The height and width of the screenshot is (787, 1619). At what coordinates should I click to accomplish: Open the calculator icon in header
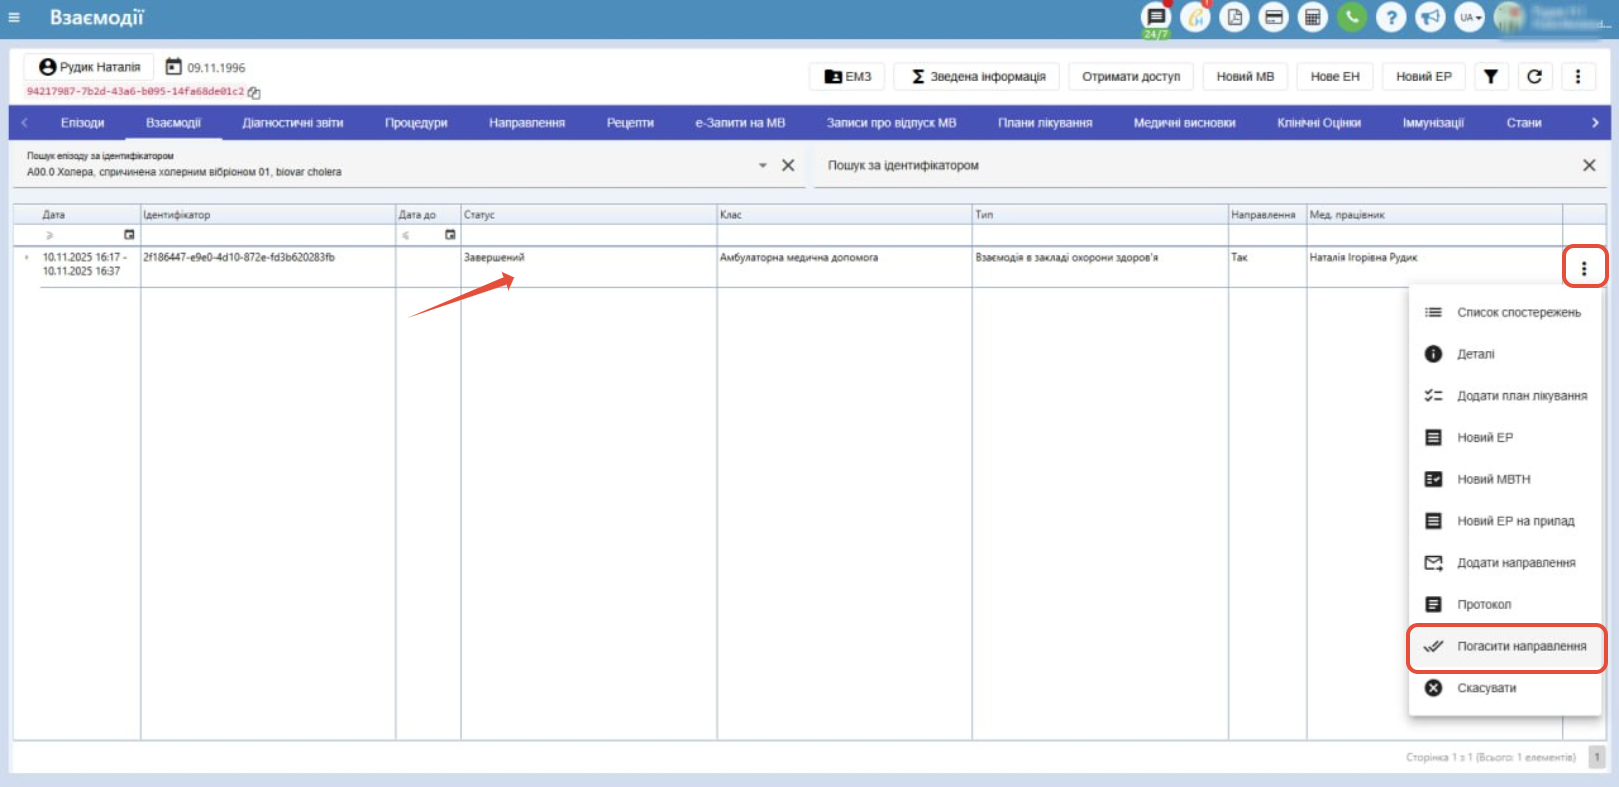(1313, 17)
